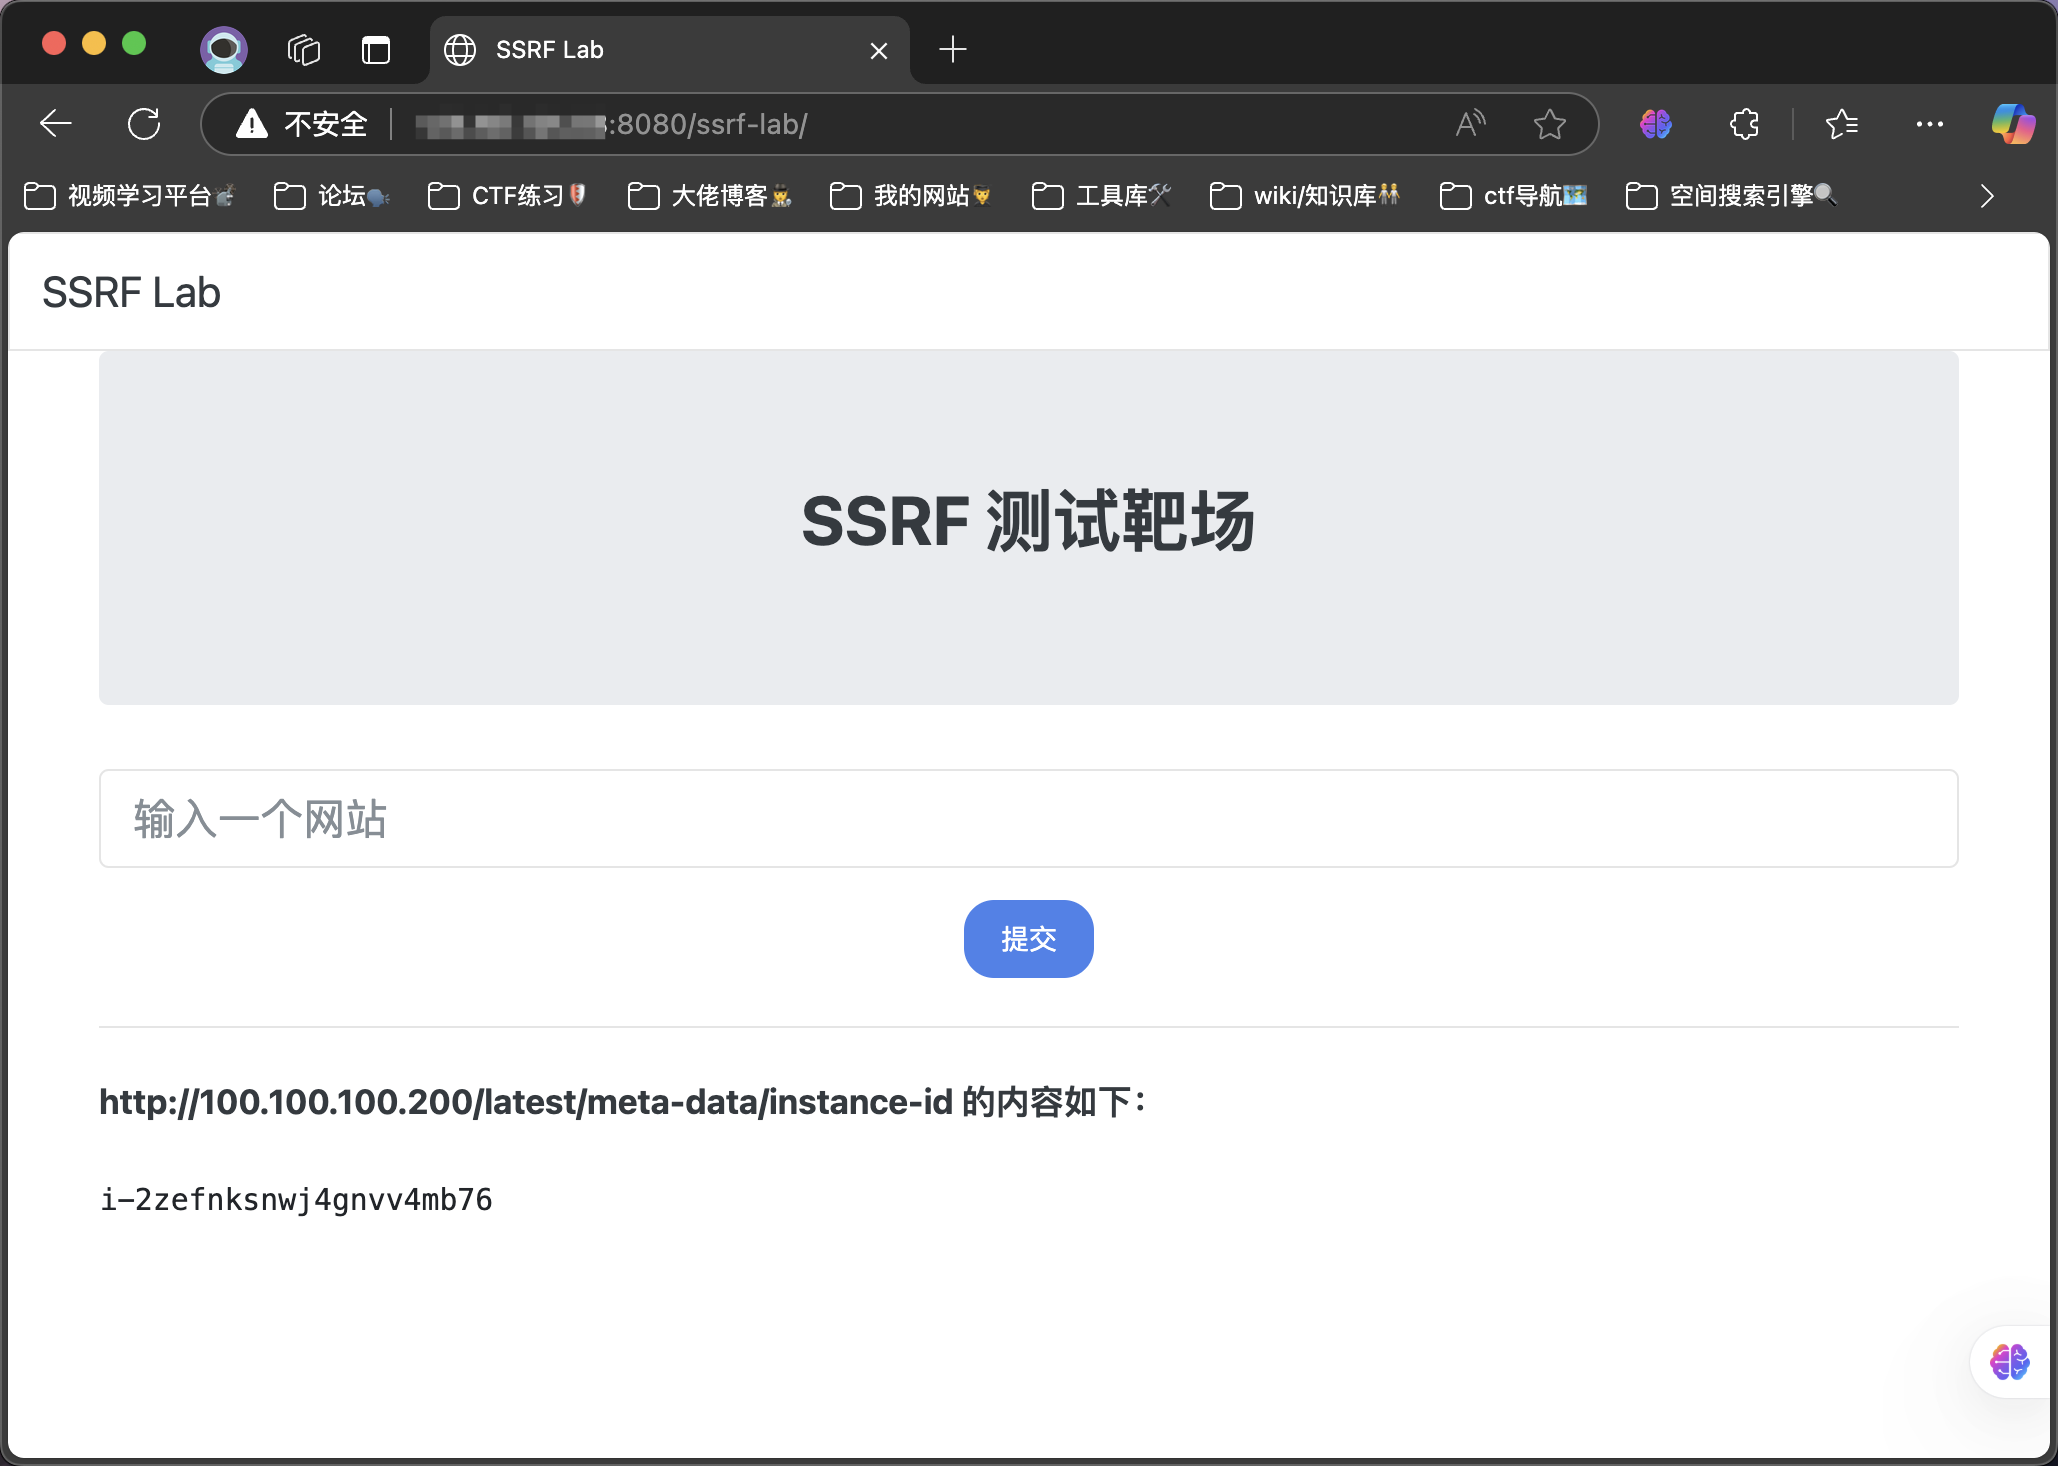Click the brain extension toolbar icon
This screenshot has width=2058, height=1466.
pos(1655,124)
